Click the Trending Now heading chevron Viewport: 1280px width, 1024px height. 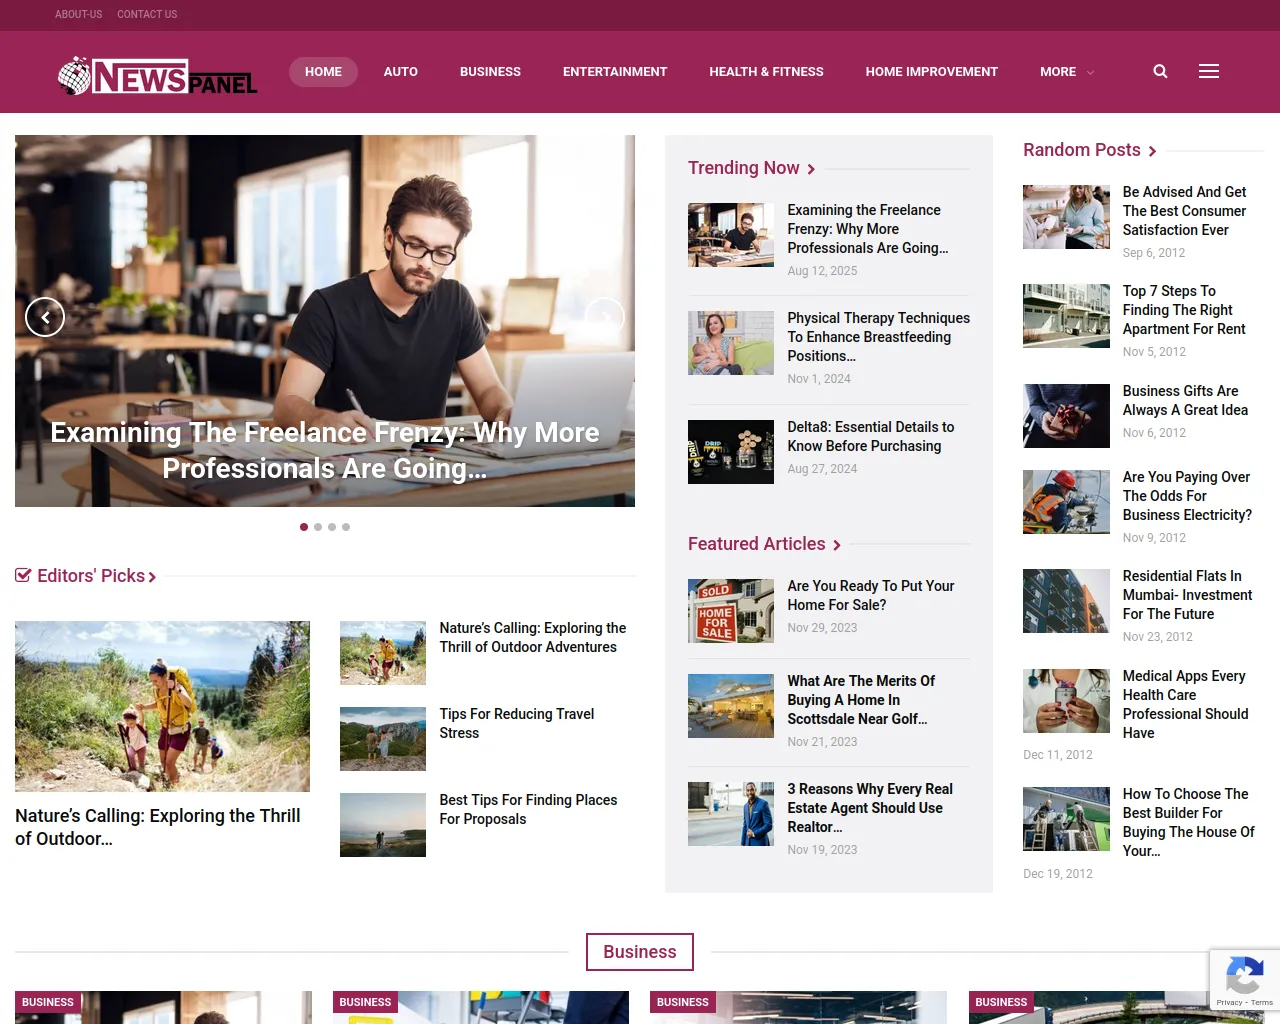click(x=811, y=169)
